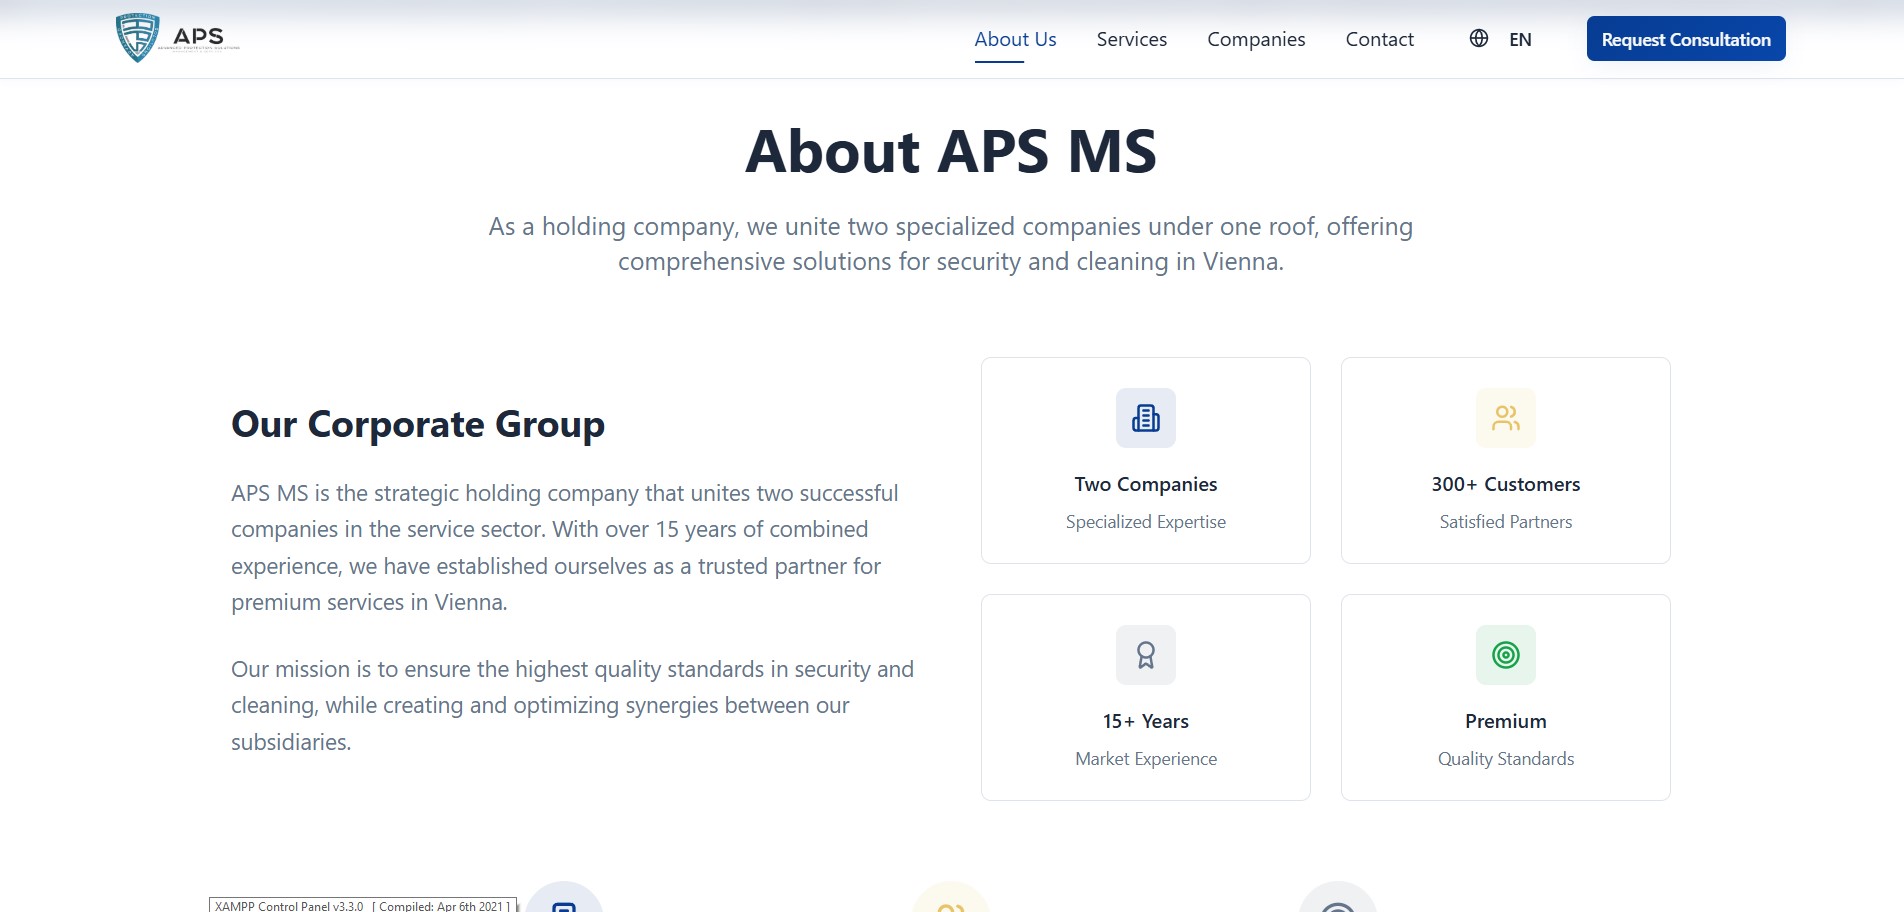
Task: Click the Specialized Expertise text
Action: pos(1146,522)
